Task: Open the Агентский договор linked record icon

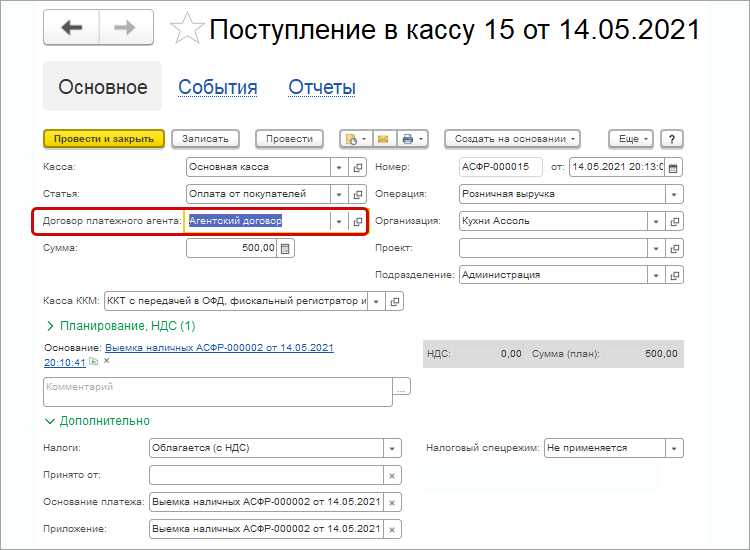Action: point(357,221)
